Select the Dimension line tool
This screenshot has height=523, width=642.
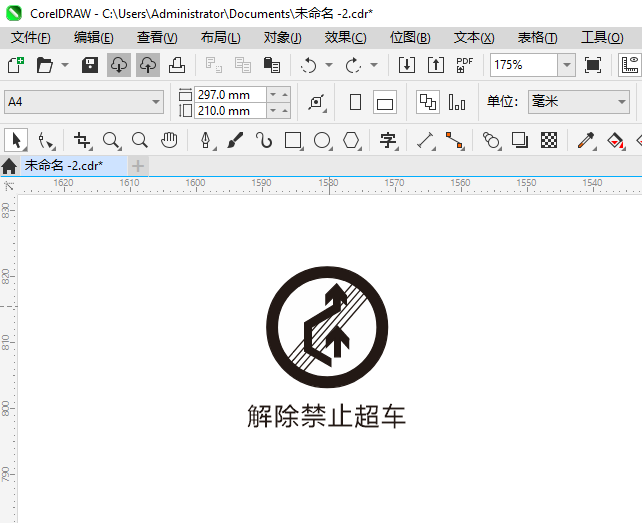point(425,140)
